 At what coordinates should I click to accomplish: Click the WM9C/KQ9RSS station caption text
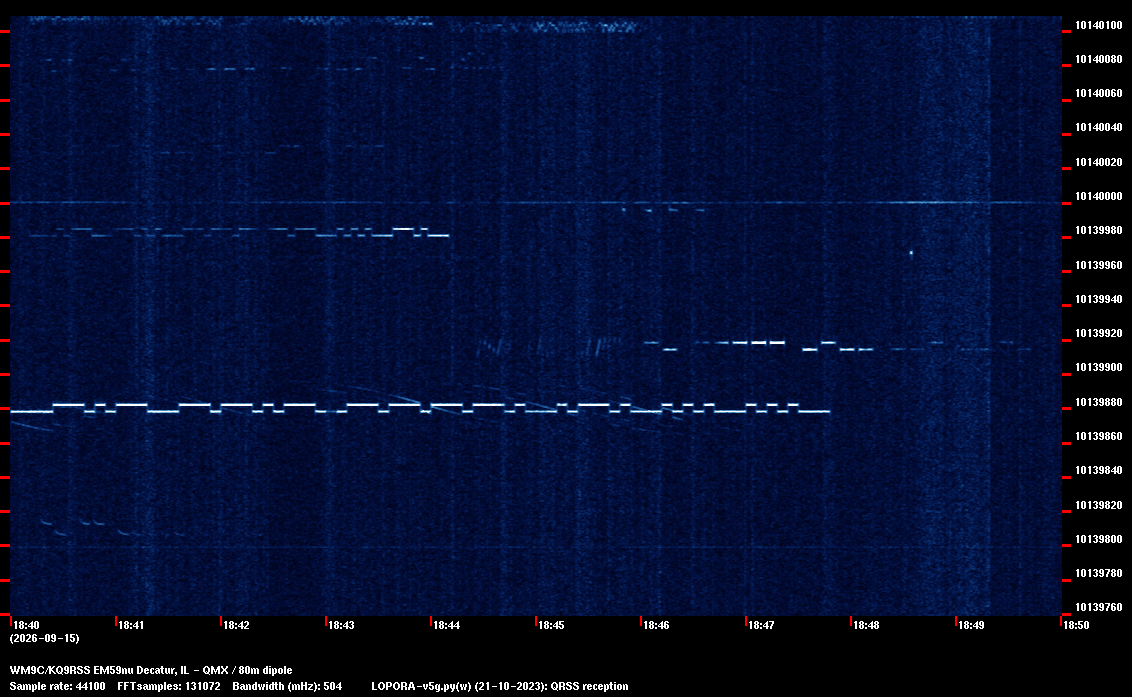click(151, 670)
